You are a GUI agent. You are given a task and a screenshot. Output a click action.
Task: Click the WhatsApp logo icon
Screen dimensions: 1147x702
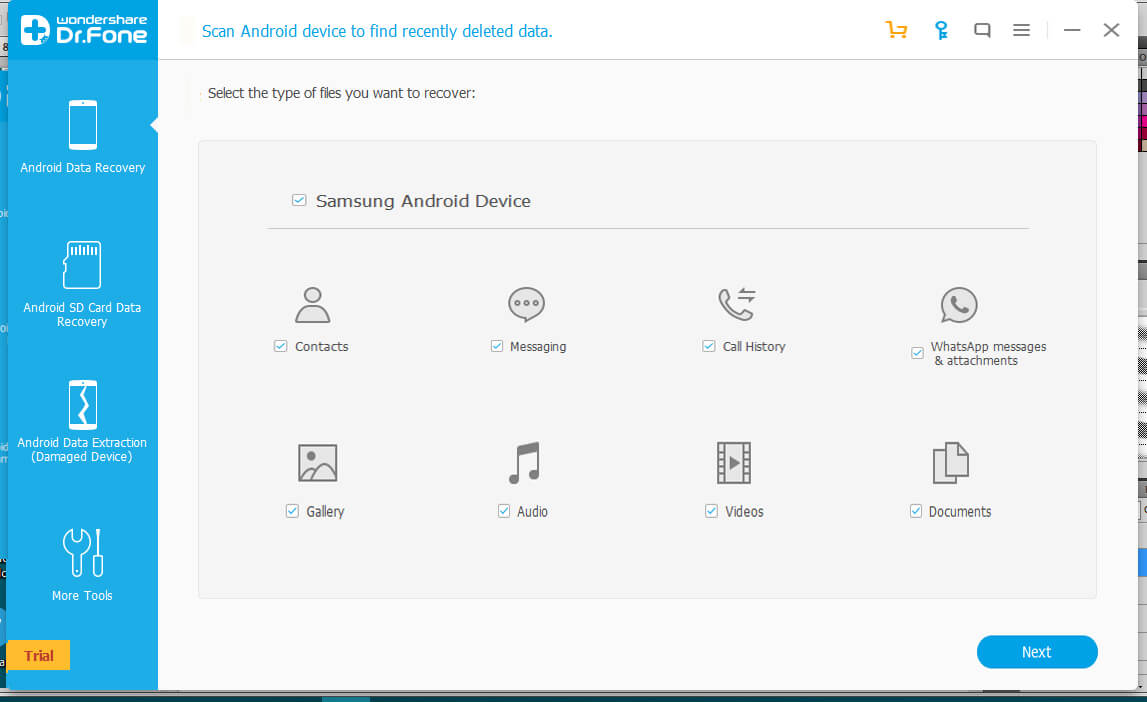(x=959, y=305)
